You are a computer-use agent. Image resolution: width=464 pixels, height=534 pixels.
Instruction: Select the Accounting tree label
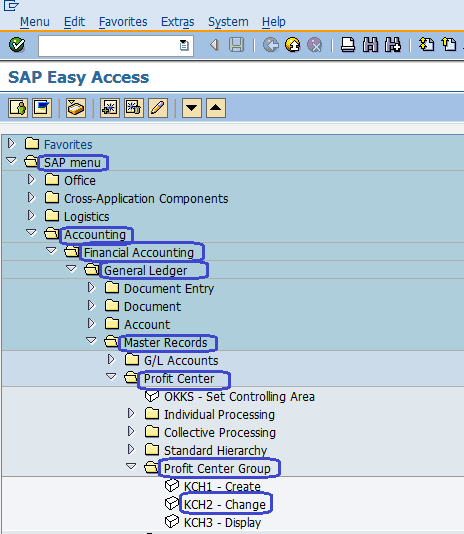[95, 235]
